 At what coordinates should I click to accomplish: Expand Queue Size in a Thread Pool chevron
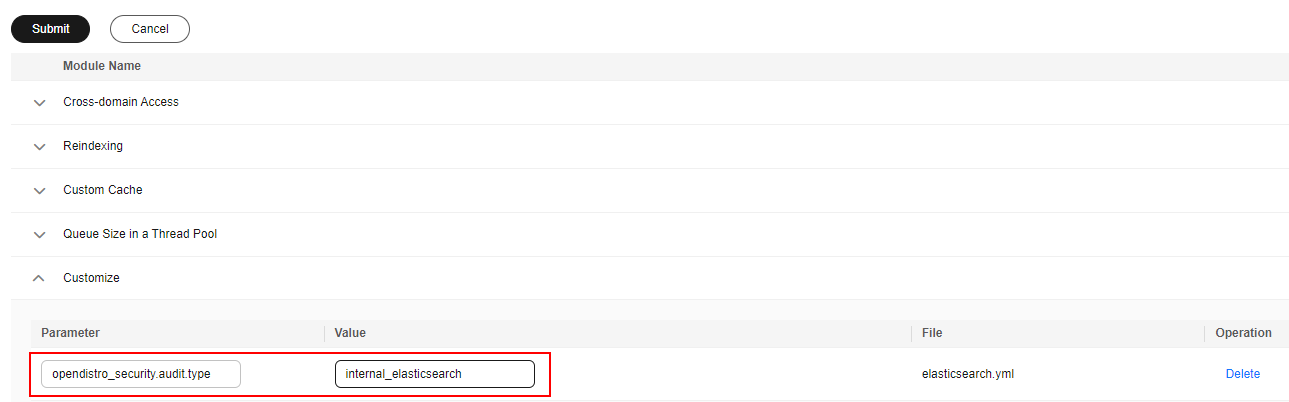click(40, 235)
